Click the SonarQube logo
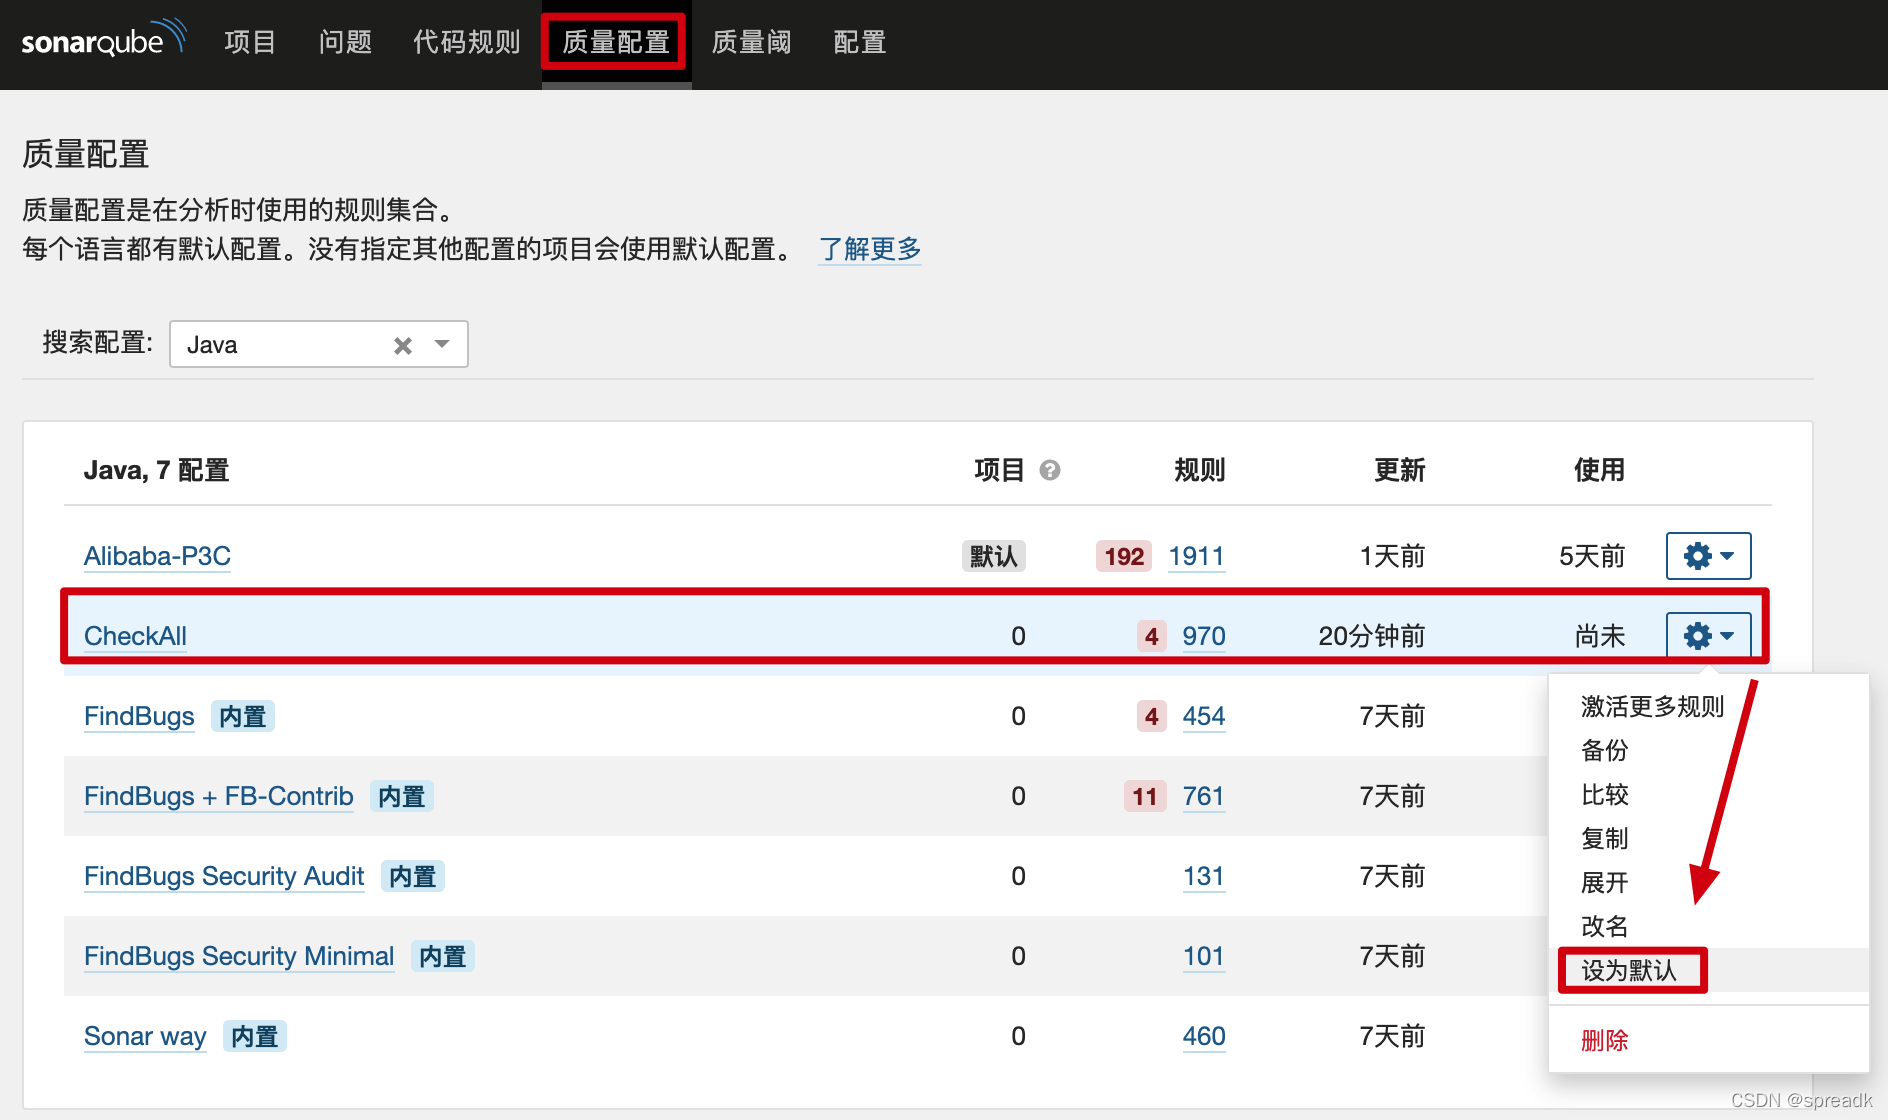The image size is (1888, 1120). tap(103, 40)
